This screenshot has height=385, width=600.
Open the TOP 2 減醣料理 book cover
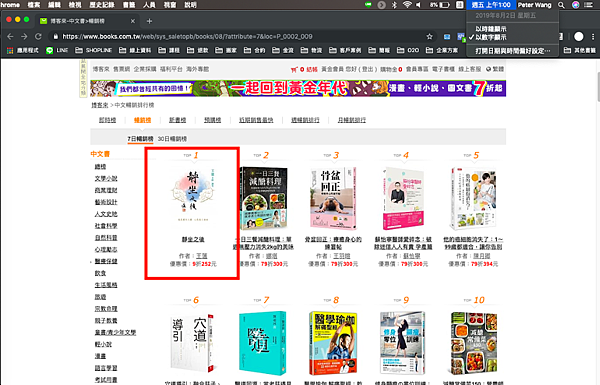[263, 198]
